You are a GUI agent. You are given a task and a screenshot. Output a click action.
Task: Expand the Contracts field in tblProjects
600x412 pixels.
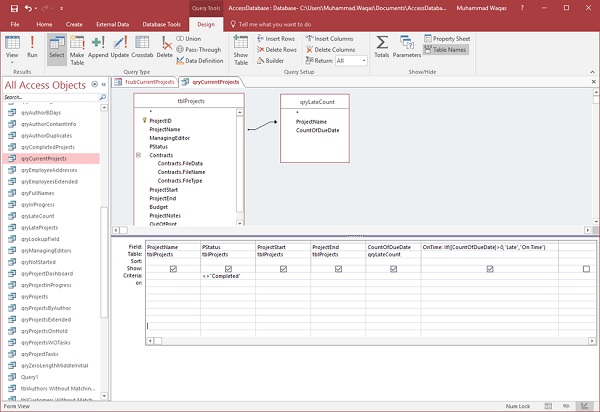tap(139, 156)
